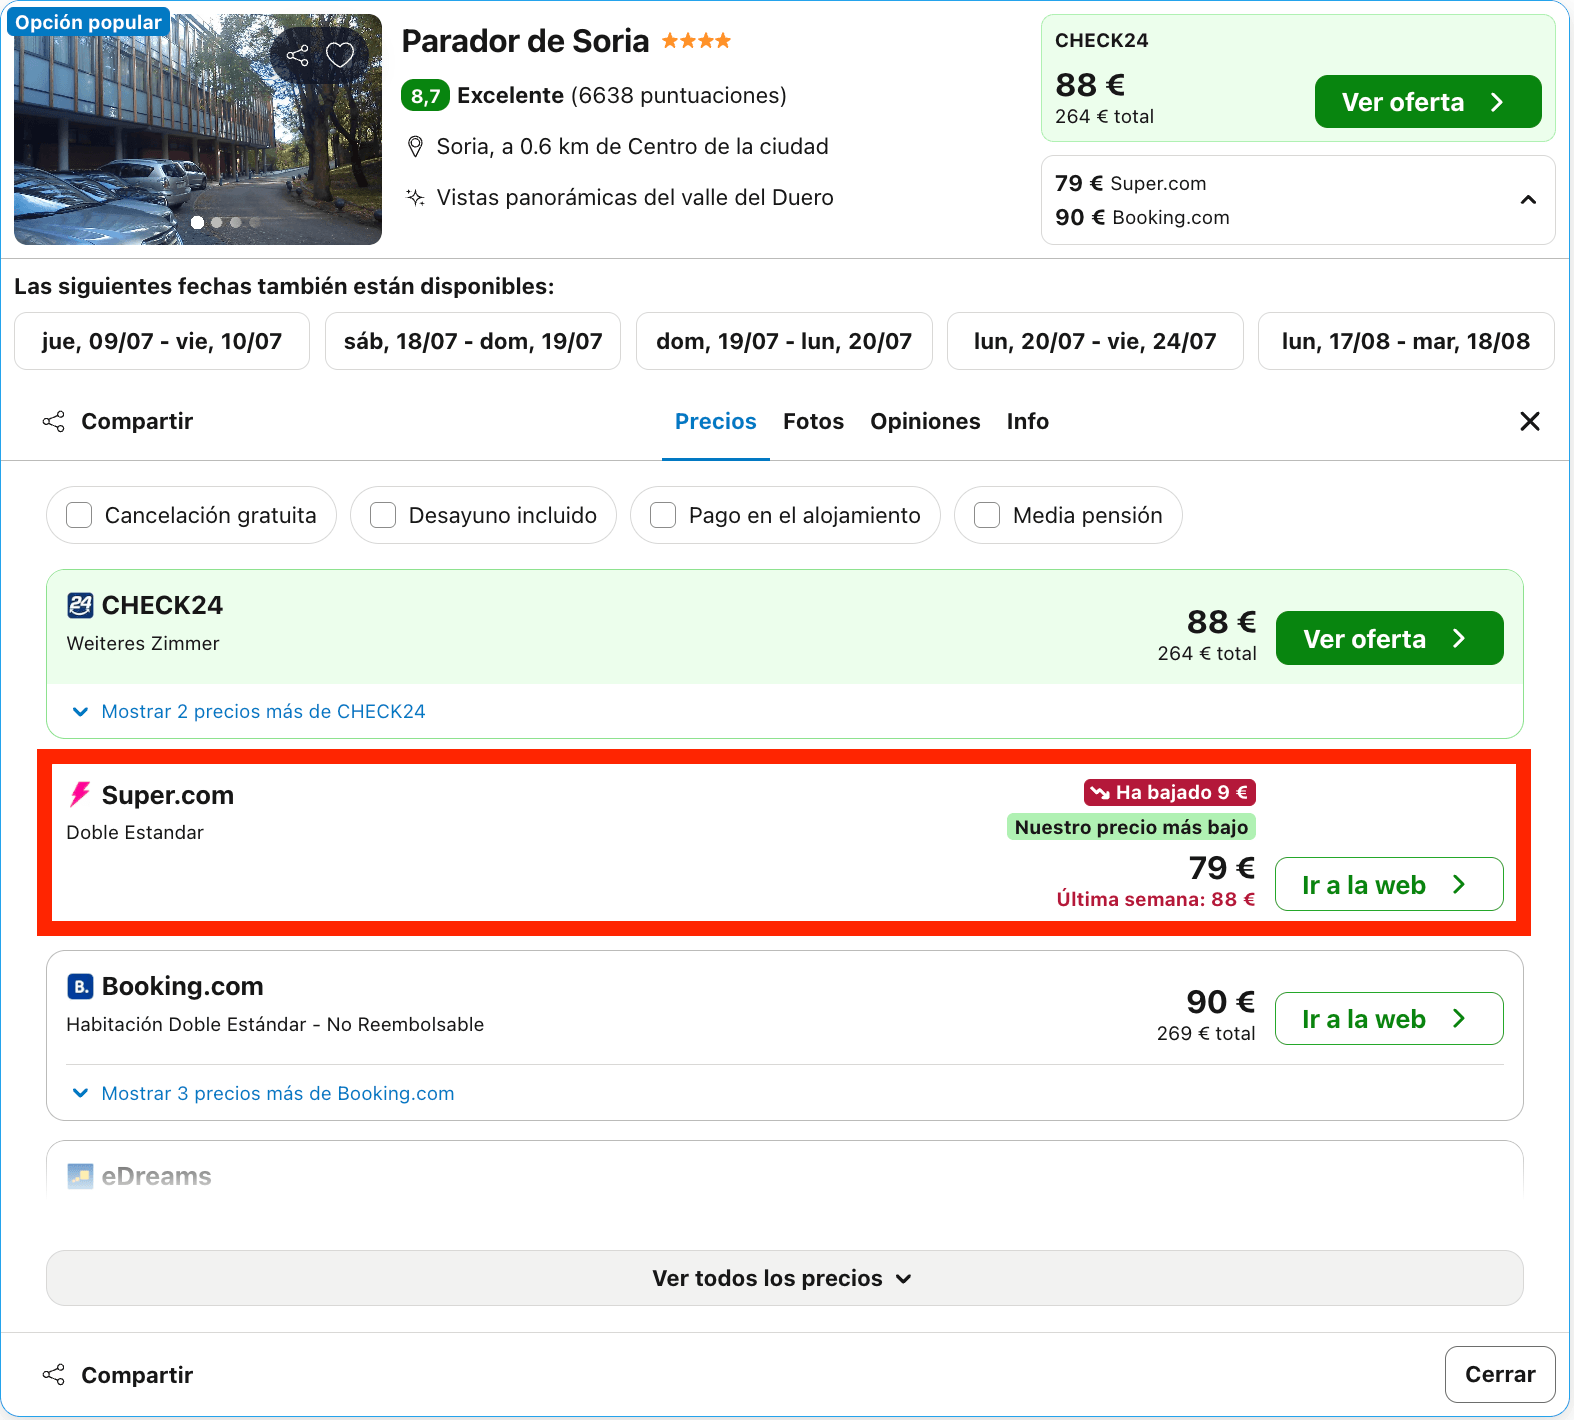Click Nuestro precio más bajo label
Screen dimensions: 1574x1420
(x=1131, y=827)
